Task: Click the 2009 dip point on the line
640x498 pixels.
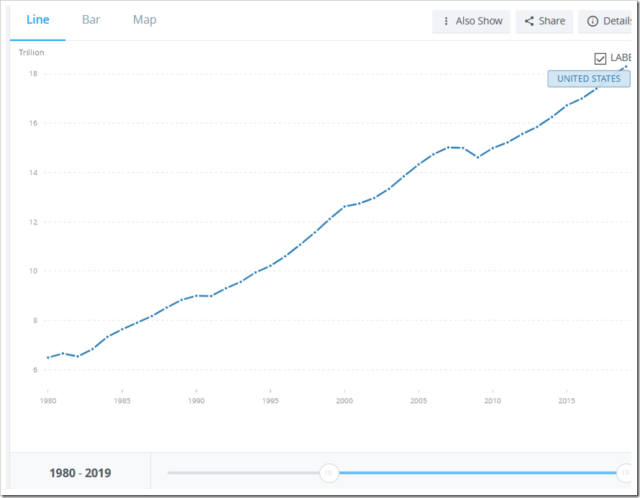Action: pos(477,157)
